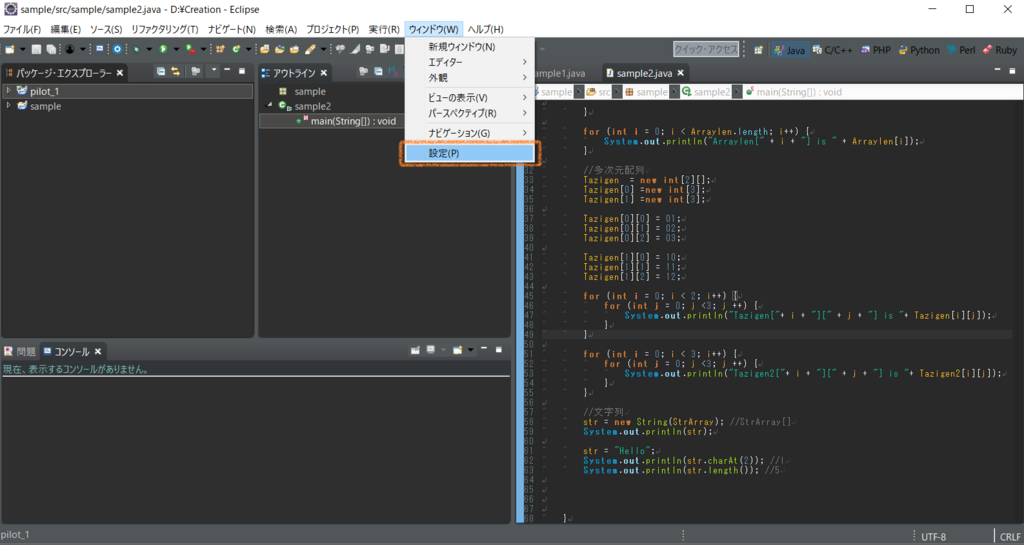Image resolution: width=1024 pixels, height=545 pixels.
Task: Select main(String[]) method in Outline
Action: (x=353, y=121)
